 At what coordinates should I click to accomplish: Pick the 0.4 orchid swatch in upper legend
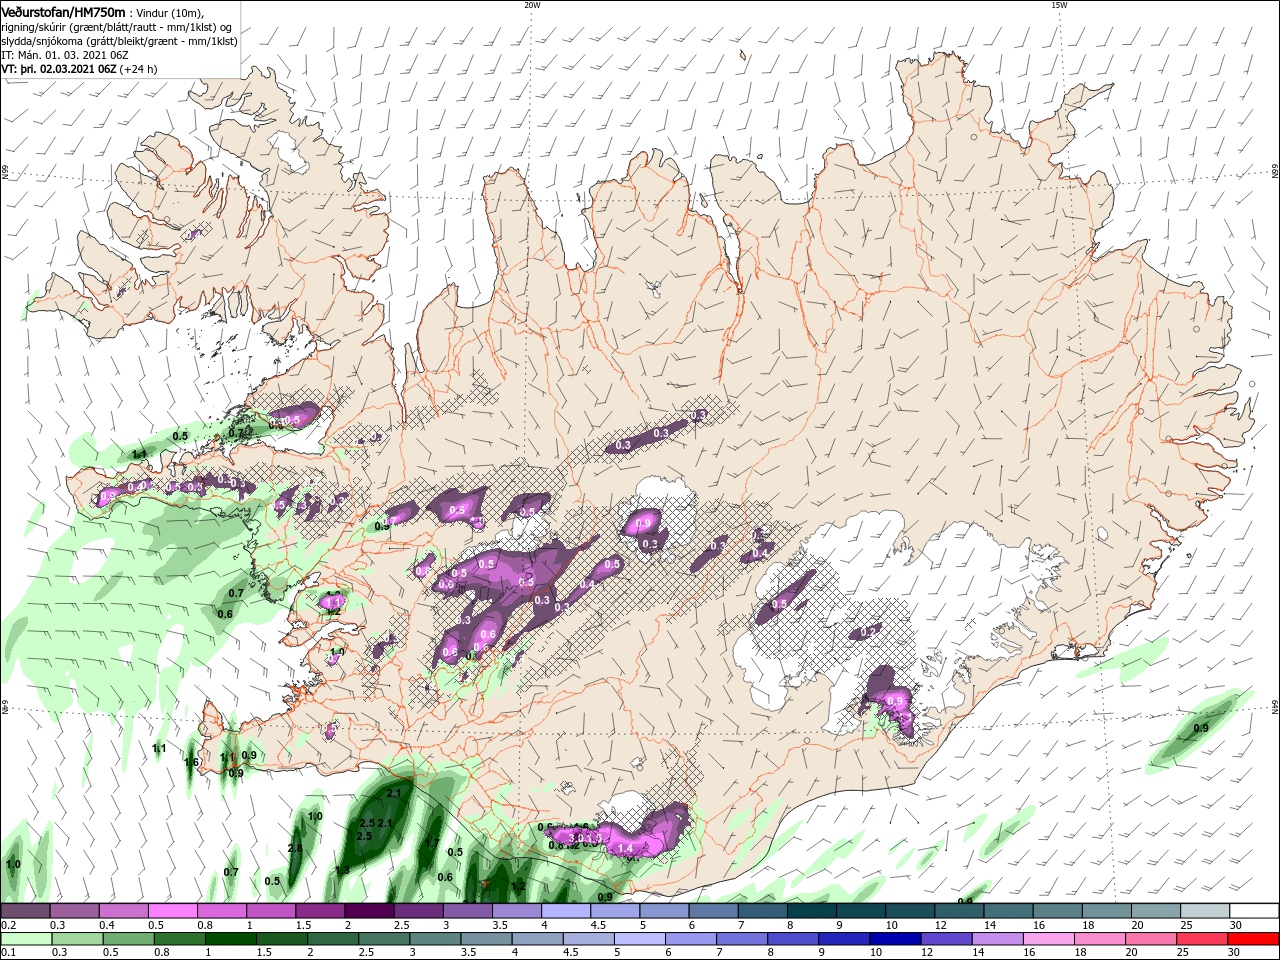click(x=124, y=911)
